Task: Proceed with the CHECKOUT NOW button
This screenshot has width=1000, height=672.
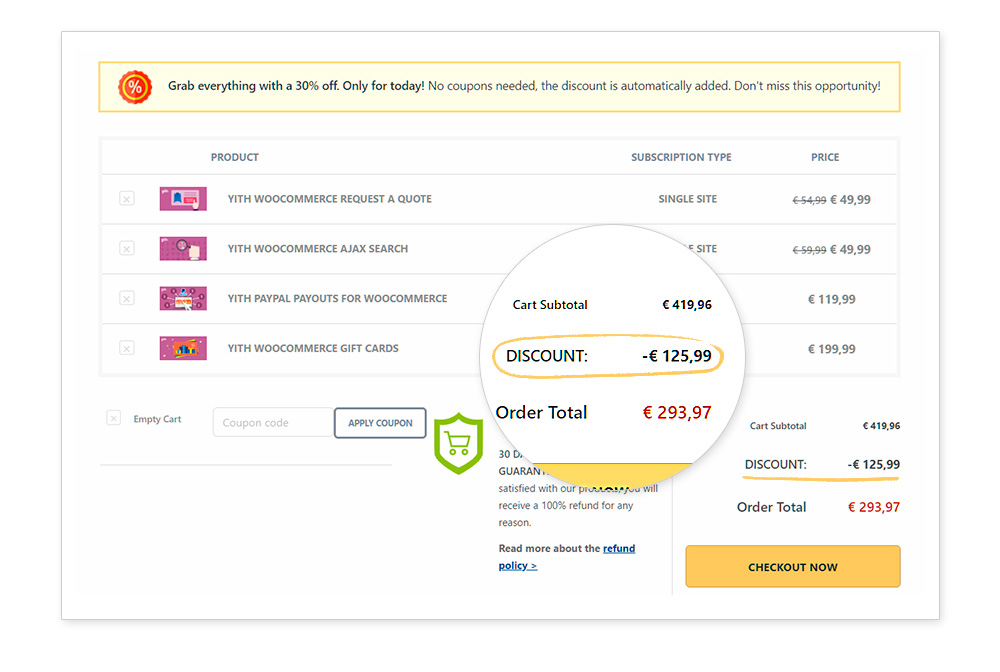Action: [793, 566]
